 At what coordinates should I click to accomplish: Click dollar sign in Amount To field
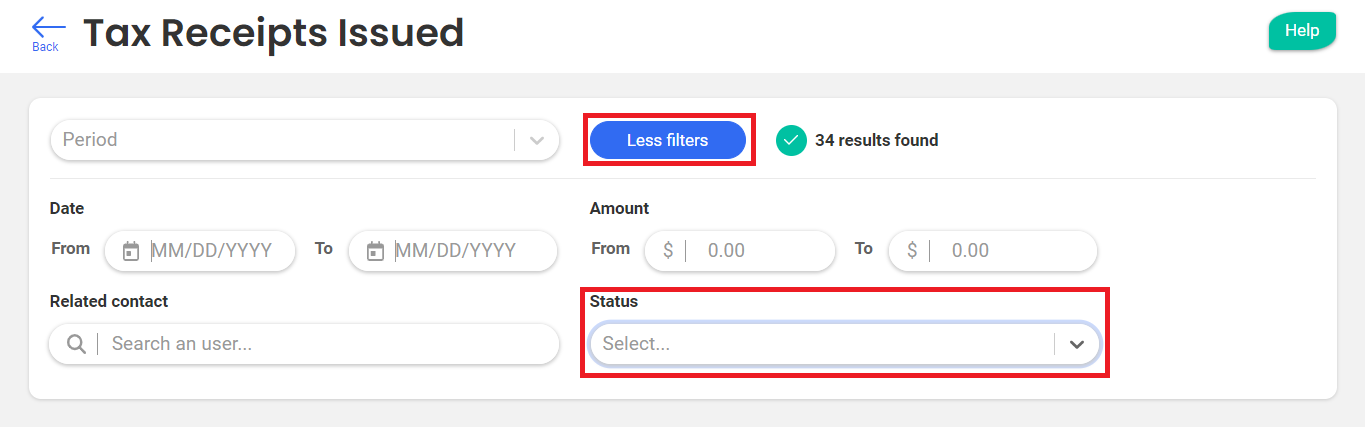click(911, 251)
